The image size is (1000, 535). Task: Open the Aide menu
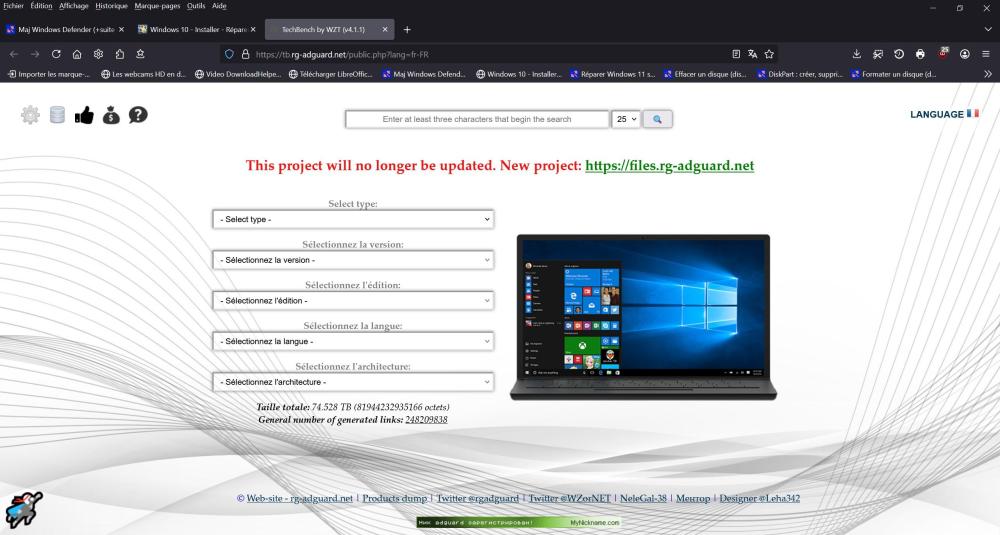point(219,6)
